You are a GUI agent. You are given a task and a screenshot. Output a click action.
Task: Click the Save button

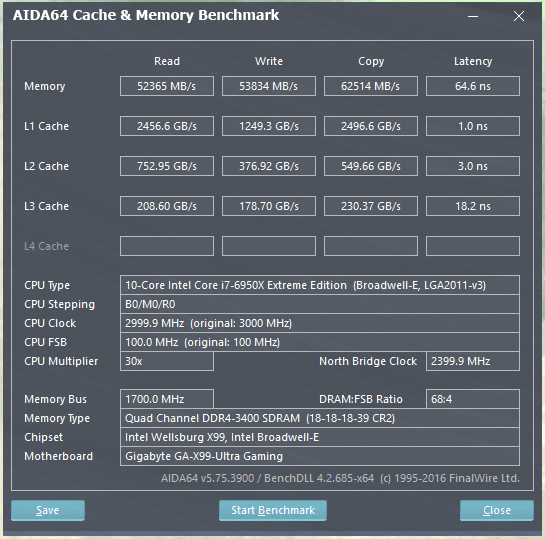pos(48,510)
